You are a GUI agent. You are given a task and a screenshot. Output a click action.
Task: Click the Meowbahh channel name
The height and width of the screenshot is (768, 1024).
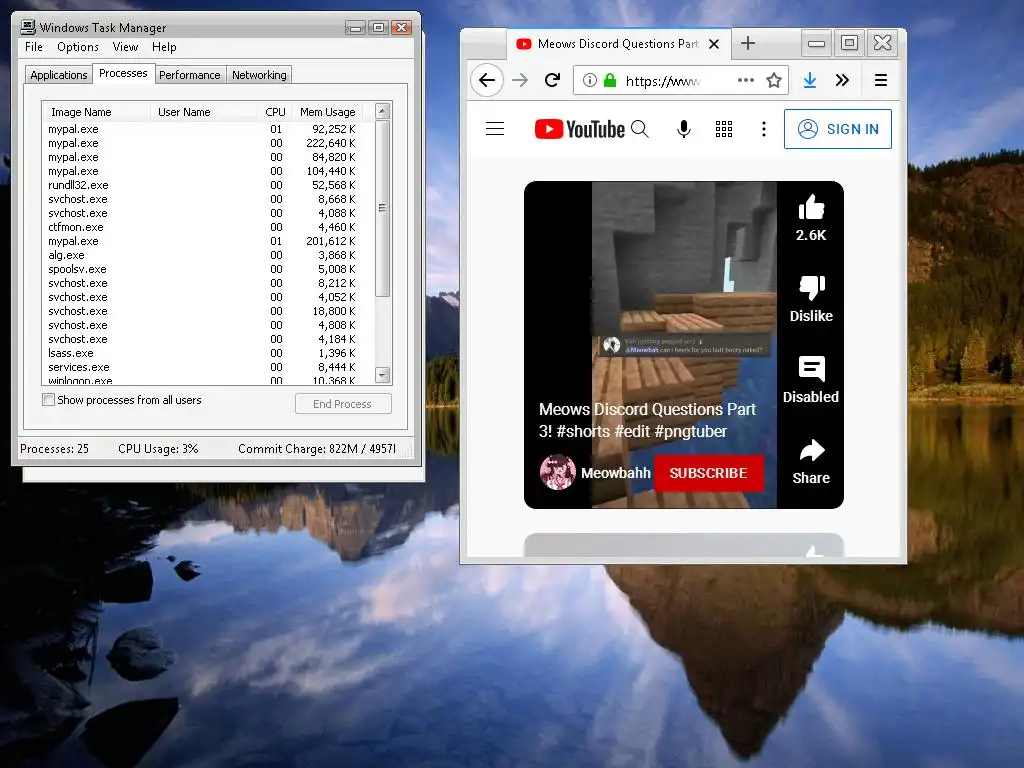click(616, 473)
